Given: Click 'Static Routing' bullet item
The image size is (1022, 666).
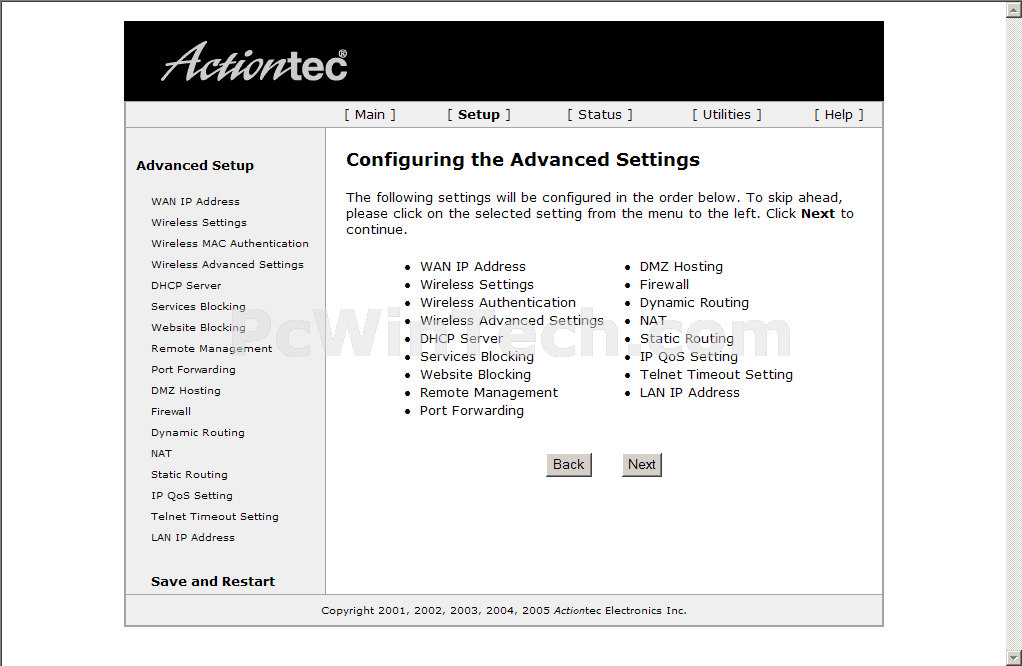Looking at the screenshot, I should coord(686,339).
